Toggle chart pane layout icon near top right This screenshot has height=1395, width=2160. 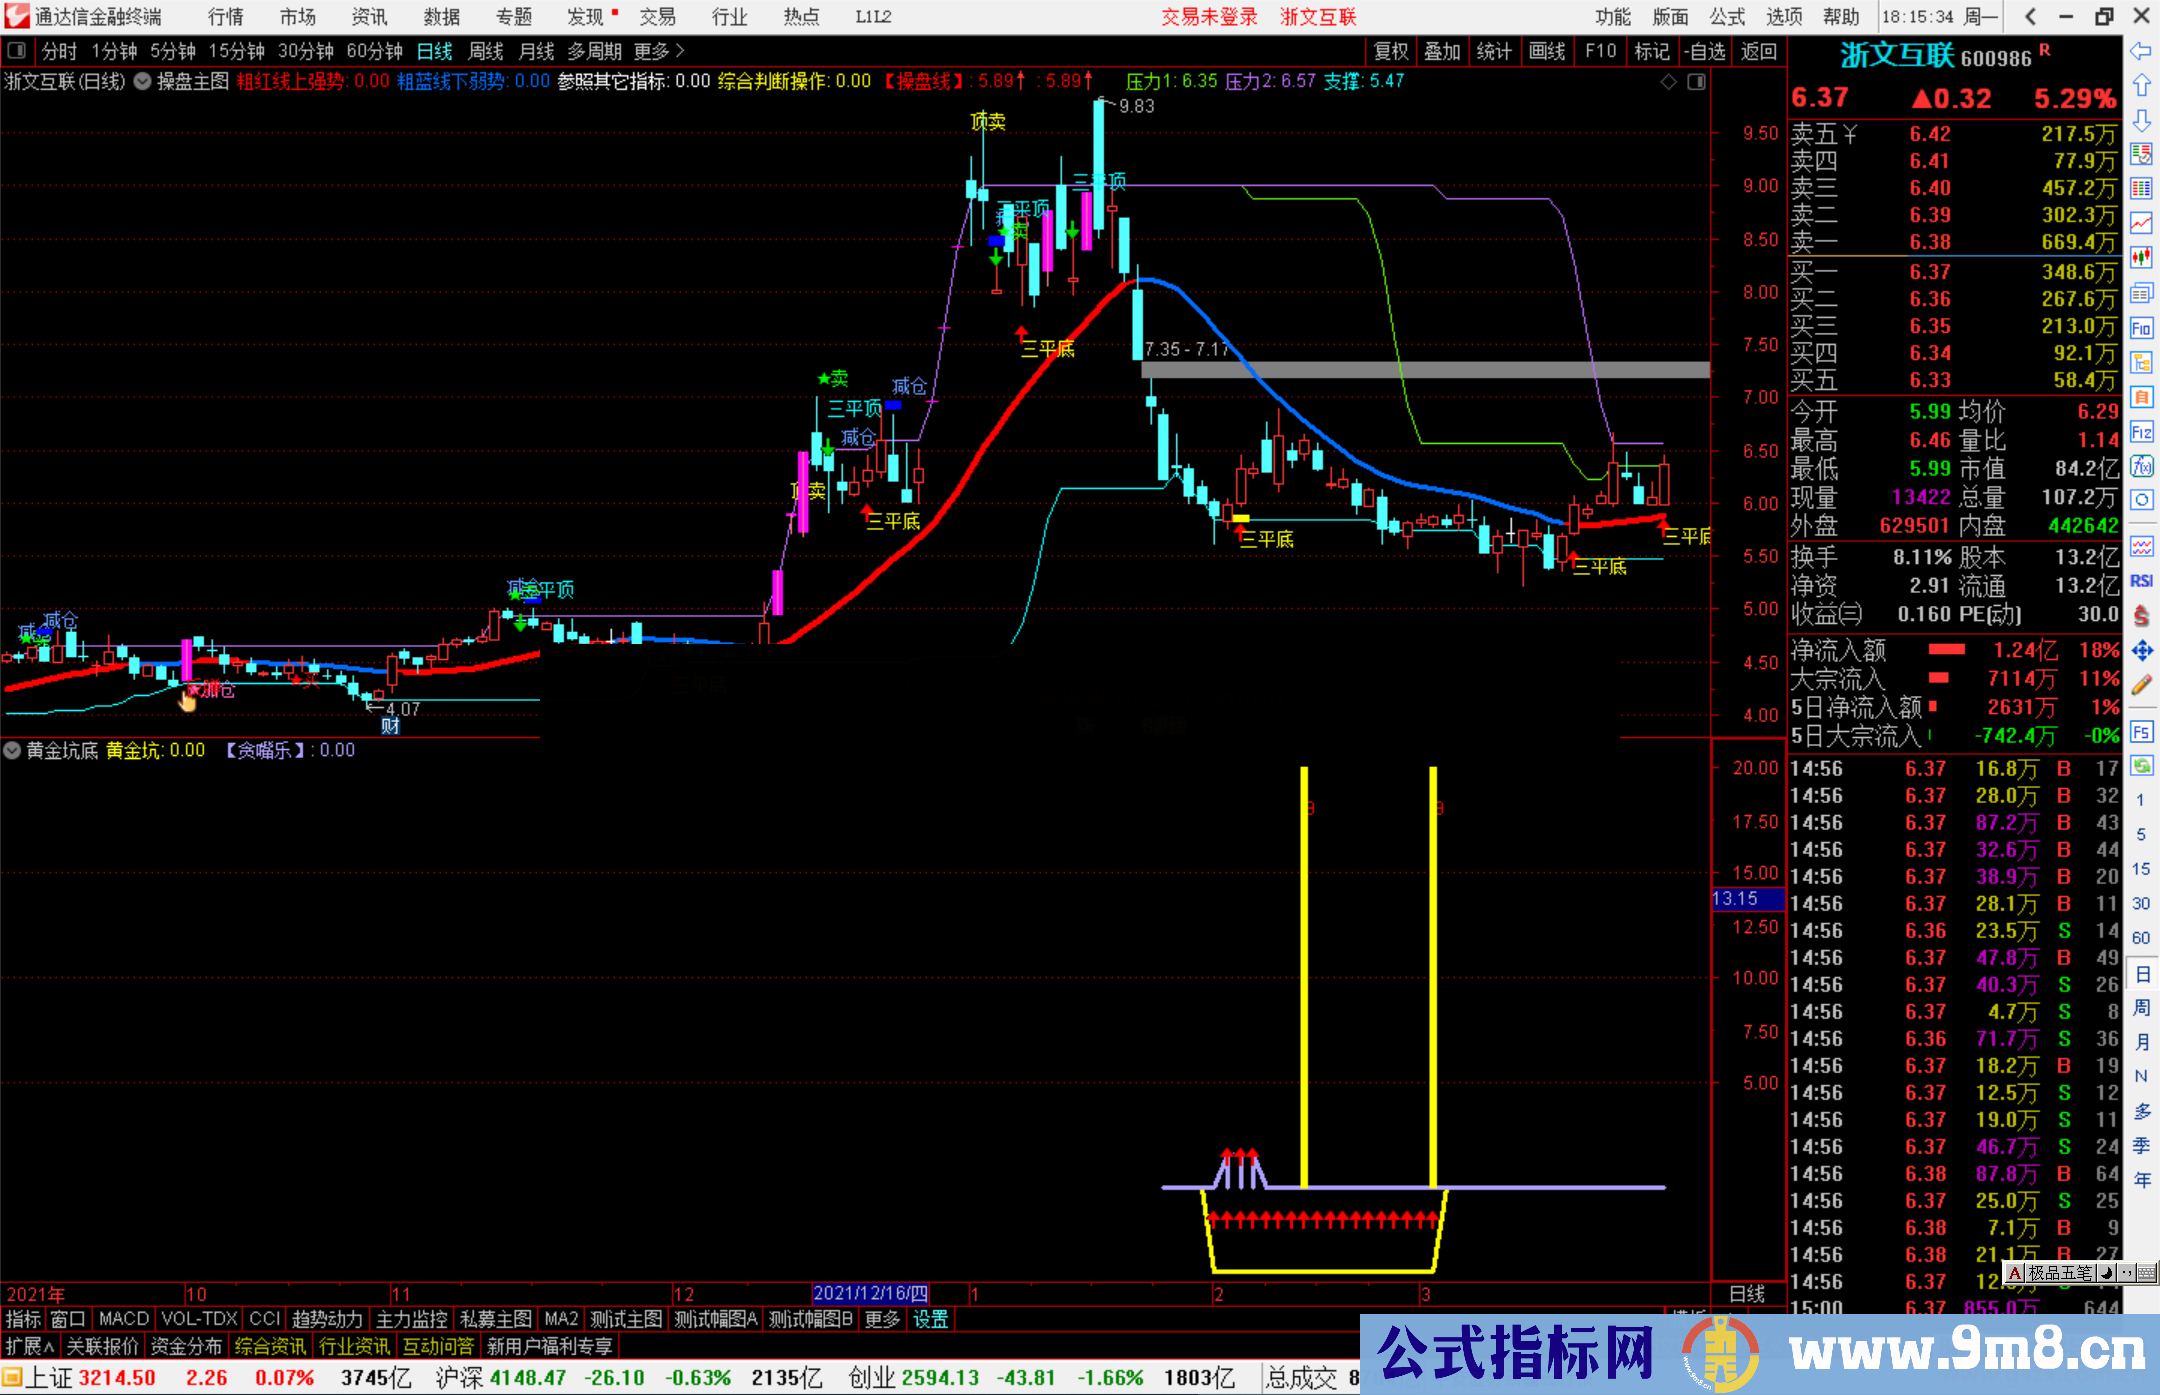click(1696, 82)
